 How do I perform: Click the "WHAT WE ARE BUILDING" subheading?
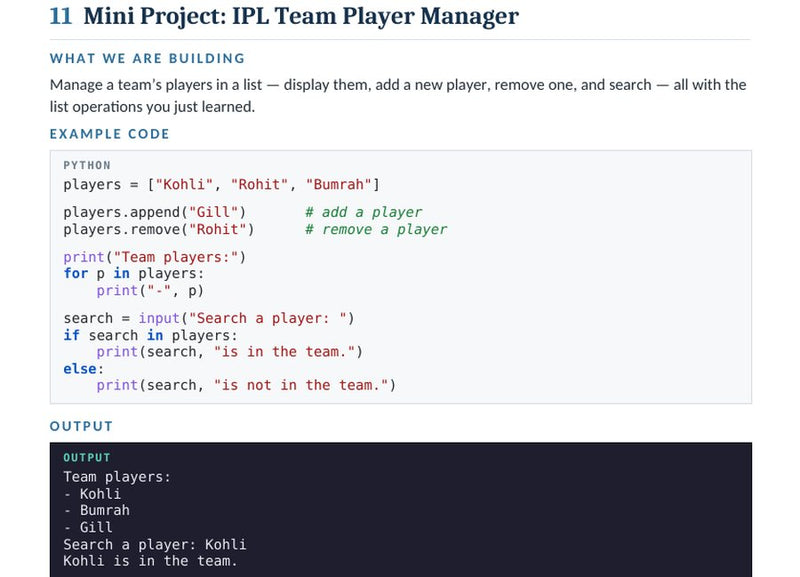pyautogui.click(x=147, y=58)
